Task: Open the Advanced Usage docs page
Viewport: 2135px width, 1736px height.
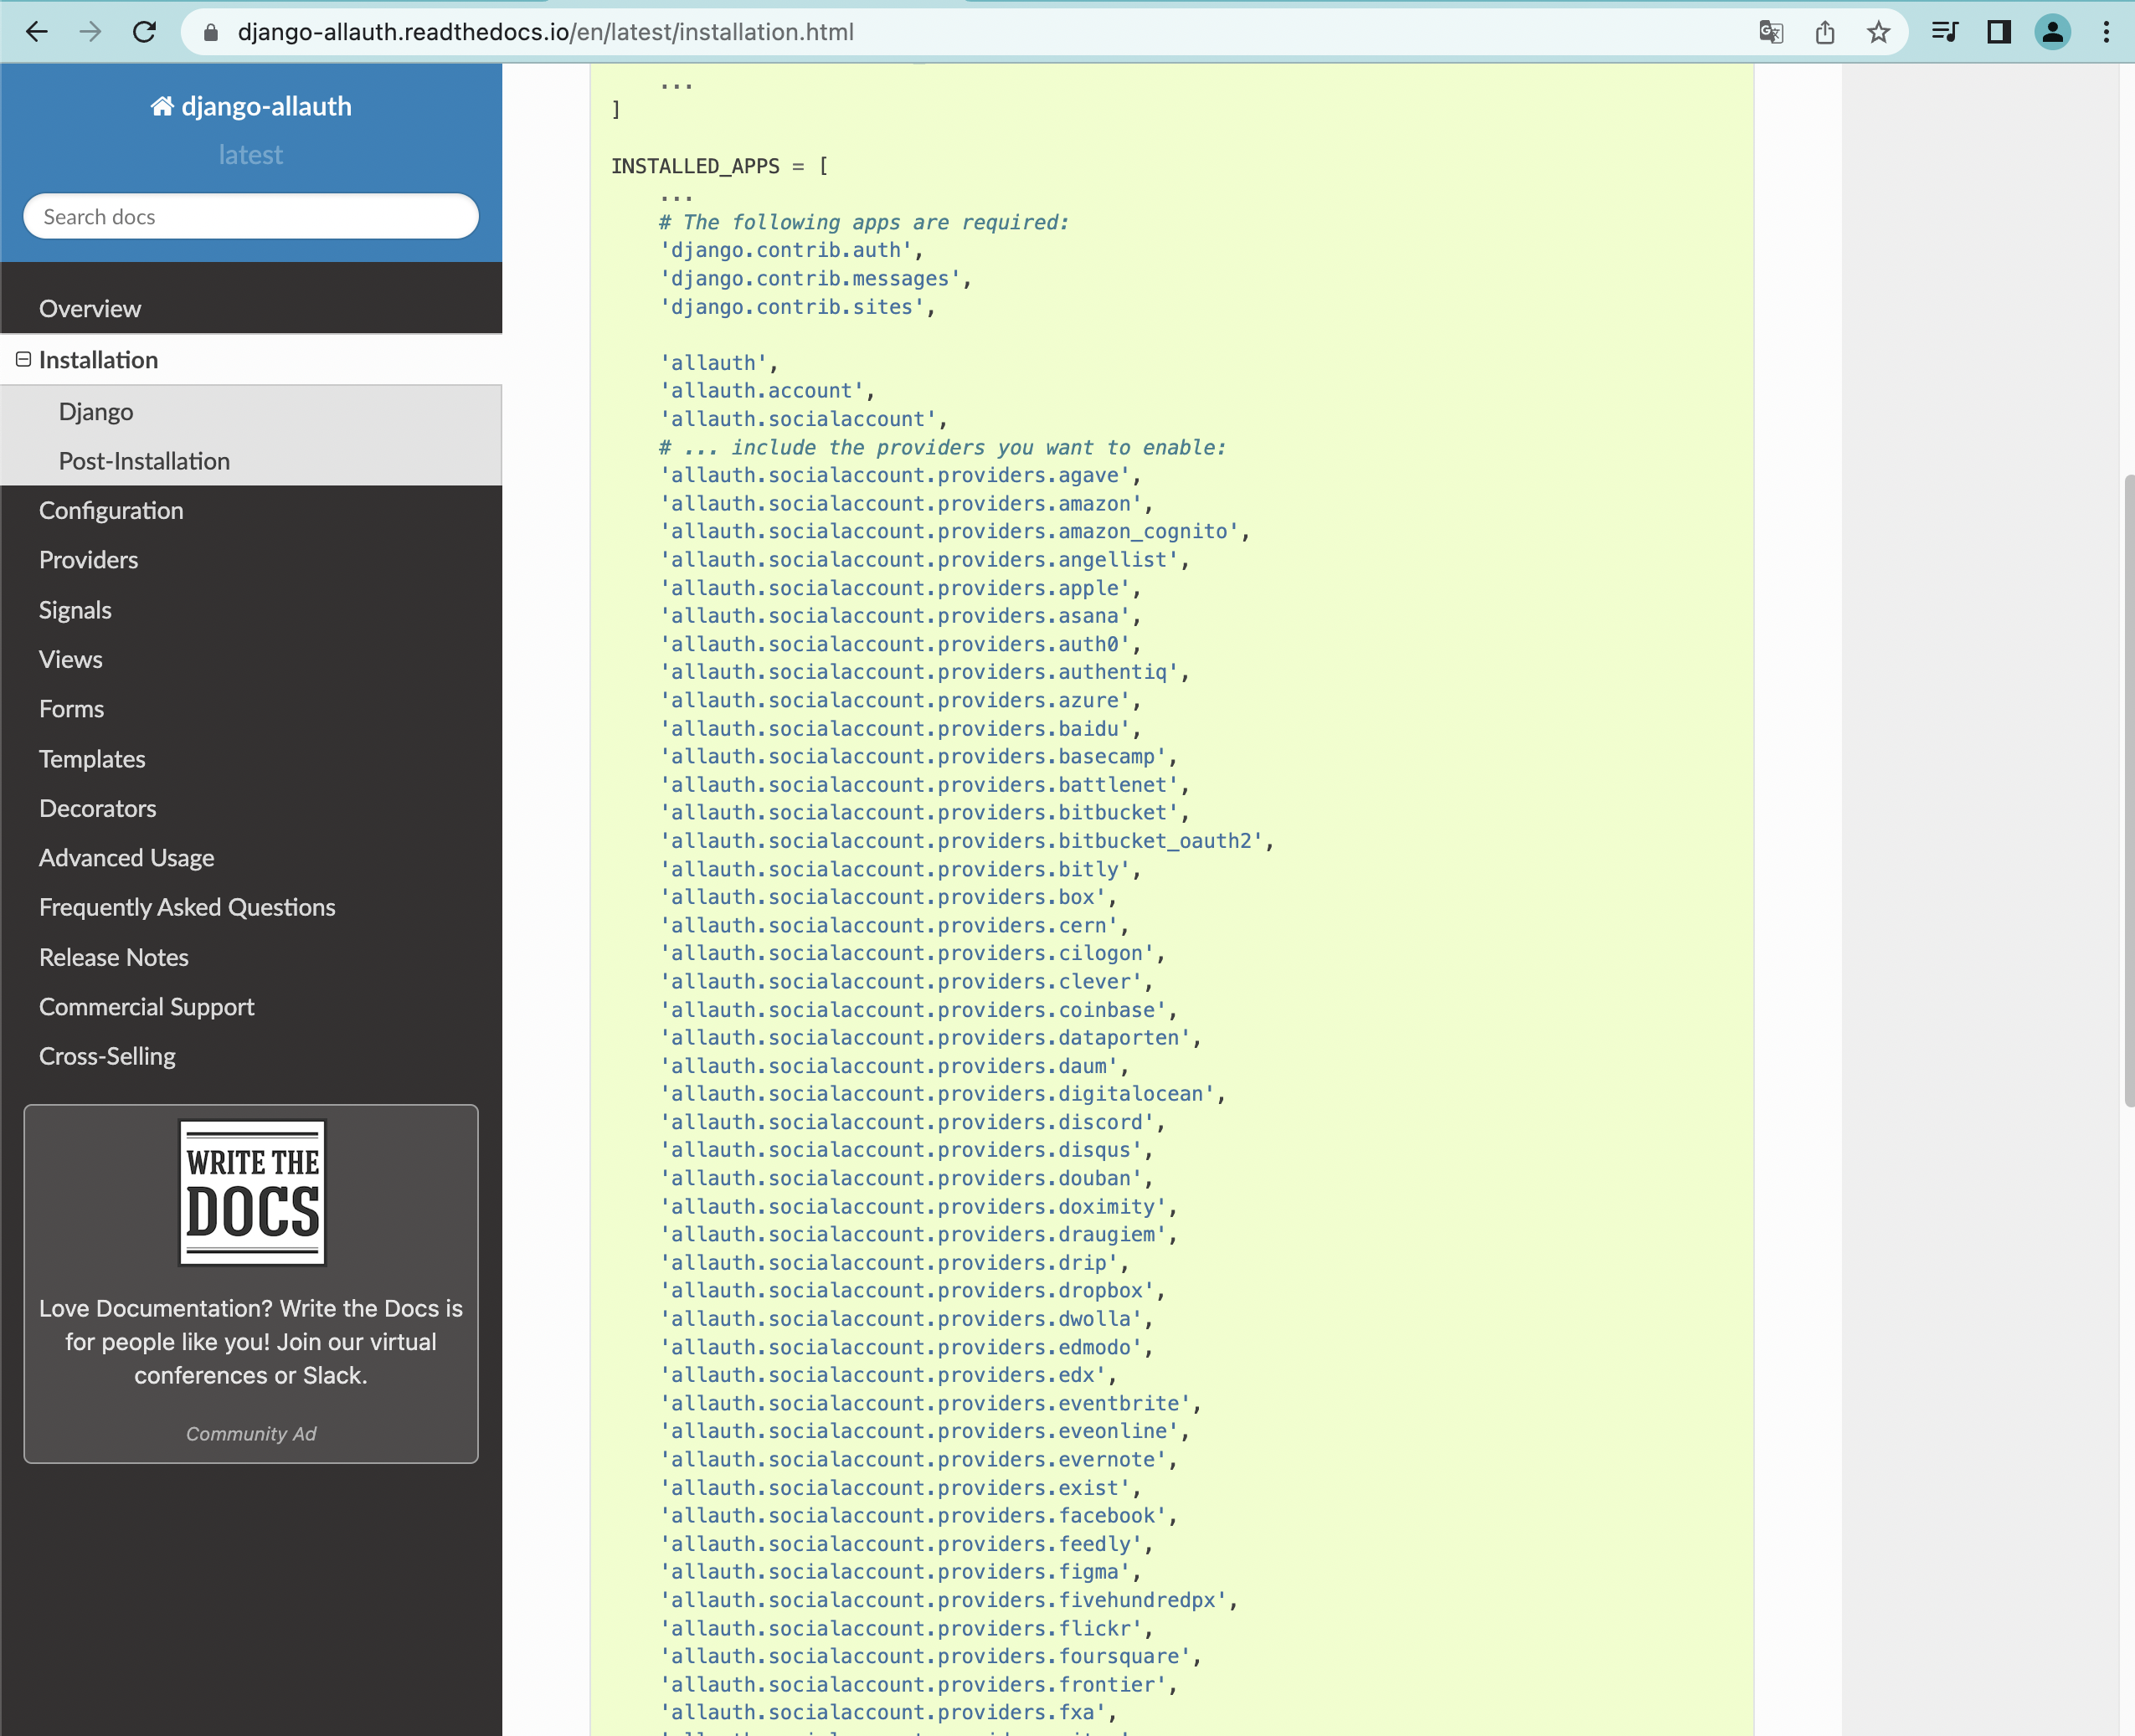Action: click(251, 857)
